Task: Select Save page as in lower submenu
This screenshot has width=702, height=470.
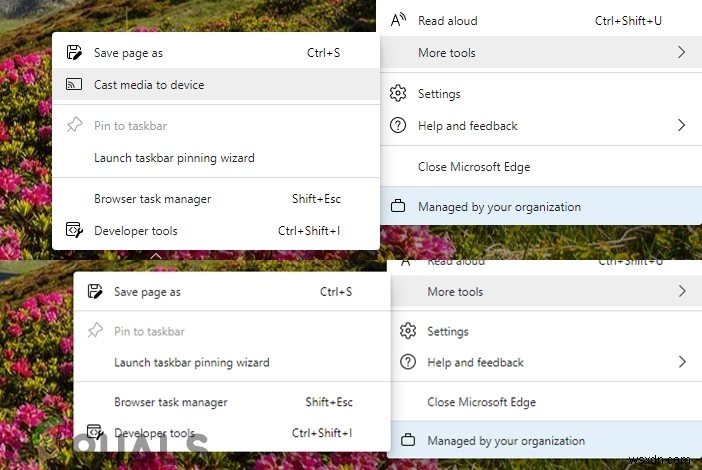Action: pos(147,292)
